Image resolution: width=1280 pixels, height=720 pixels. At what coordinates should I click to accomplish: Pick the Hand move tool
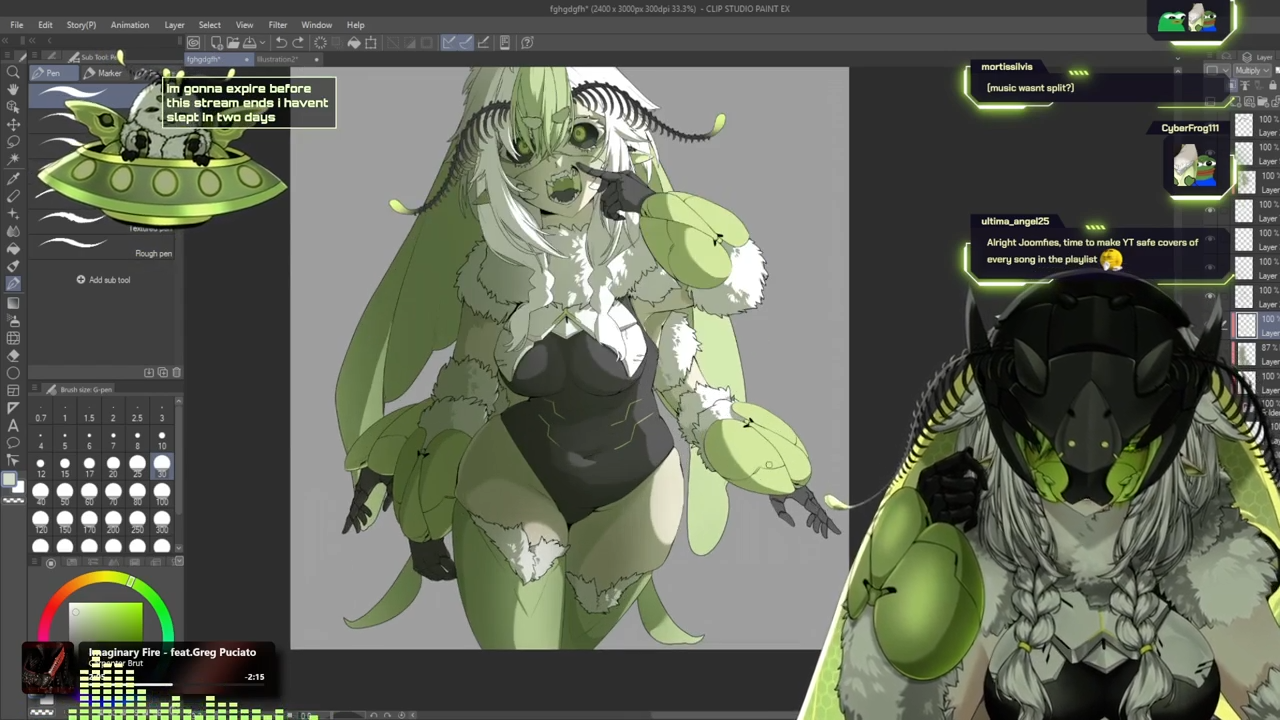tap(13, 89)
